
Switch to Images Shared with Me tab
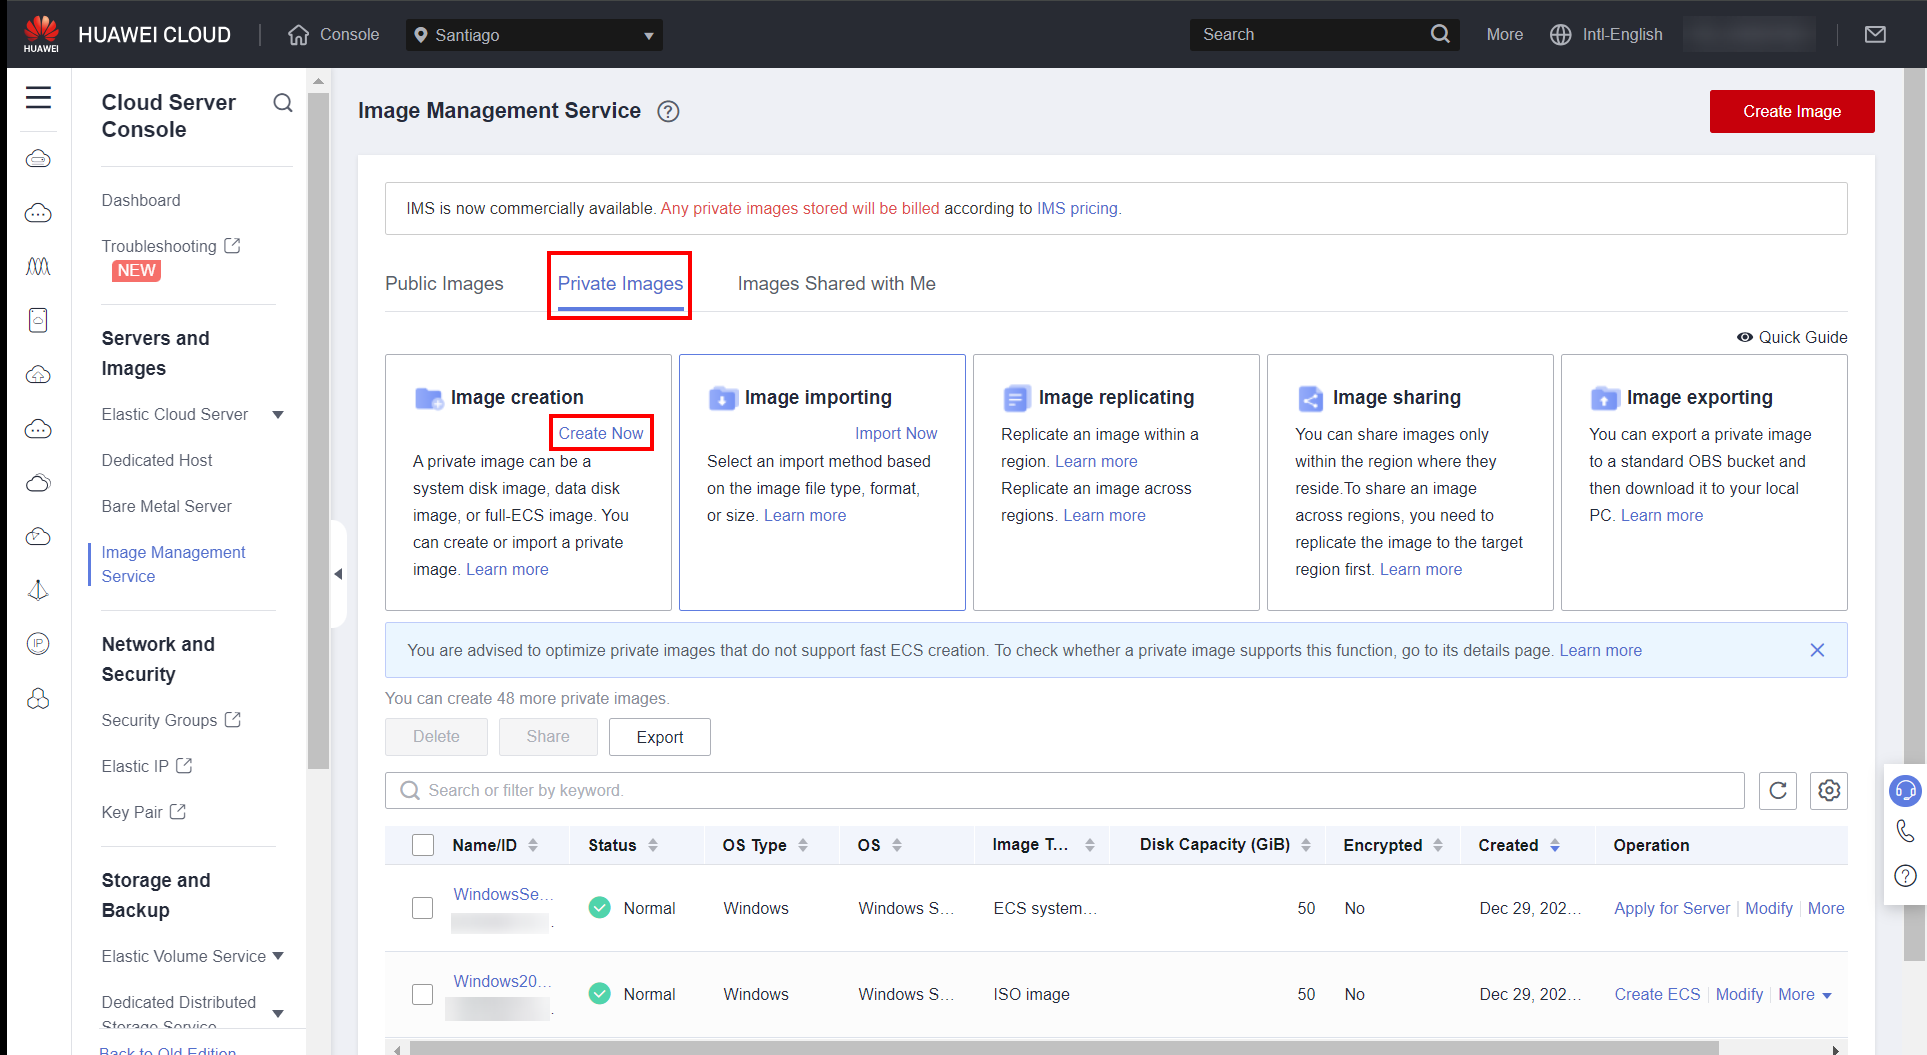(836, 284)
